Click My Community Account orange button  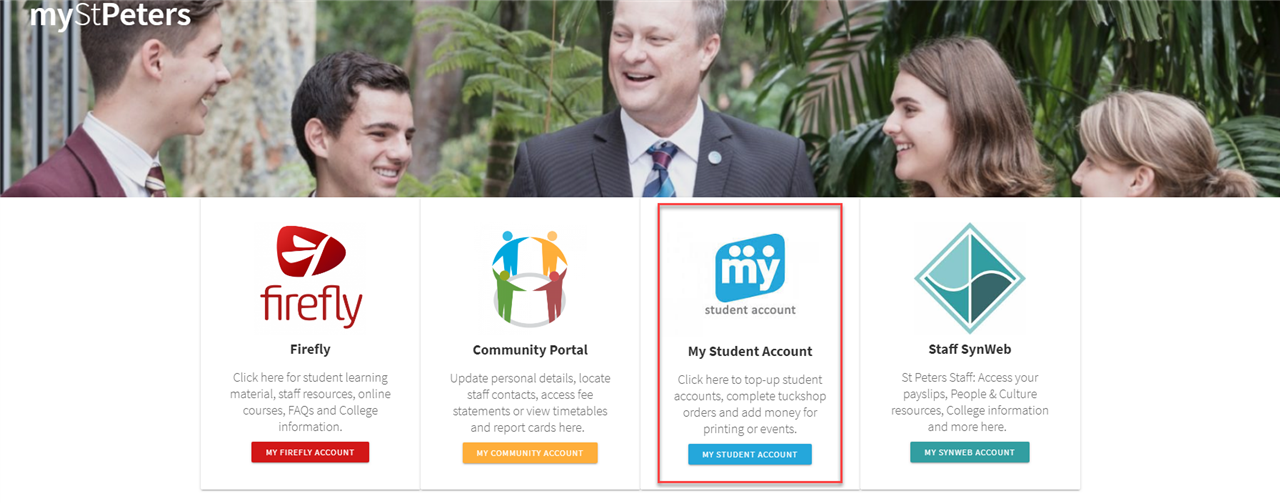click(x=530, y=453)
